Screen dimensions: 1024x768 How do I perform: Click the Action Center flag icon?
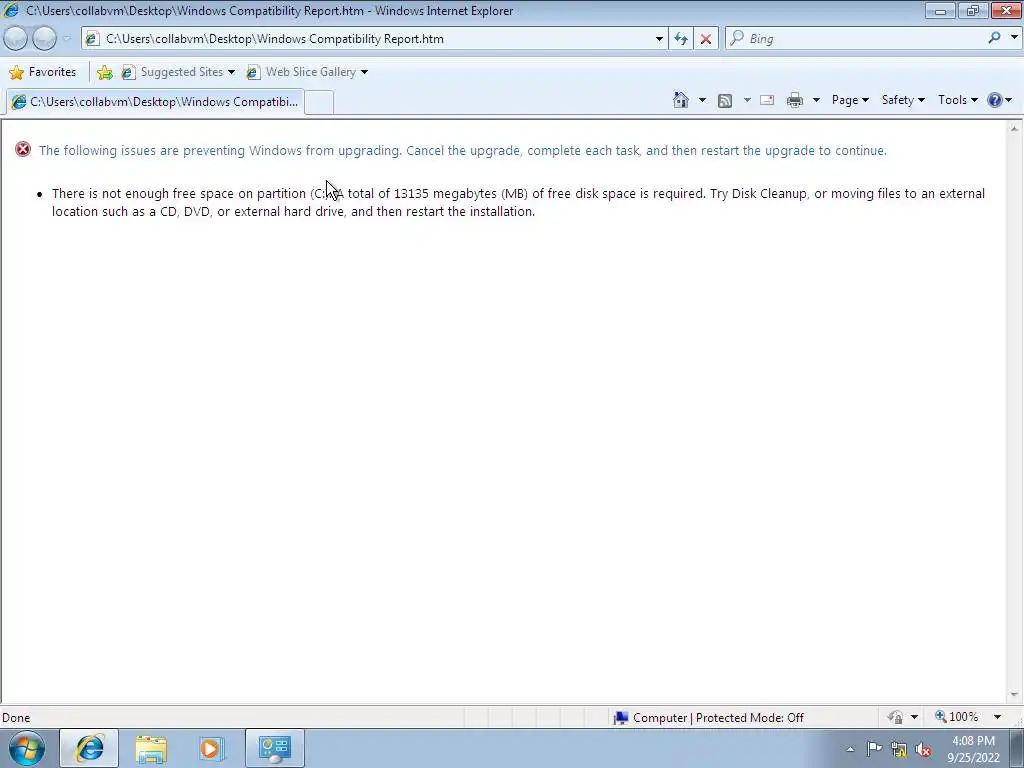pyautogui.click(x=874, y=749)
